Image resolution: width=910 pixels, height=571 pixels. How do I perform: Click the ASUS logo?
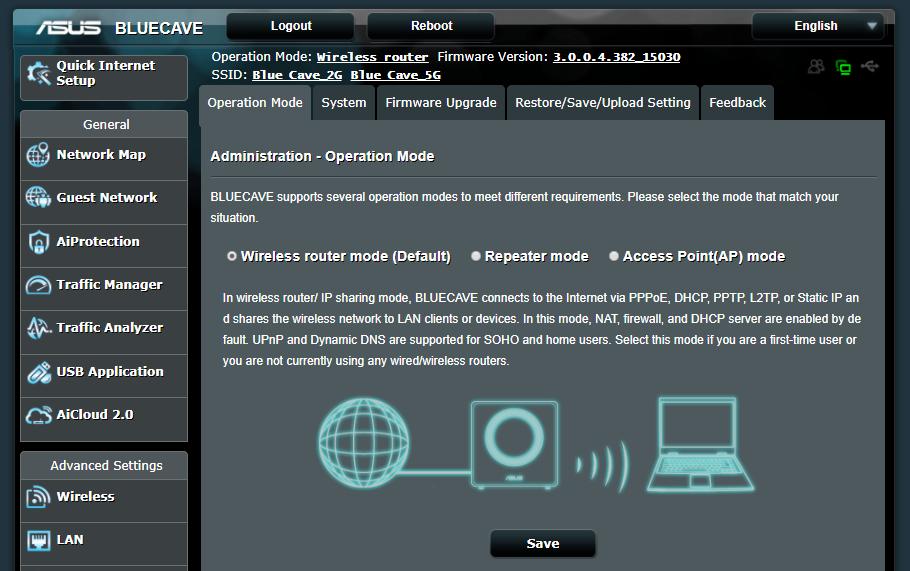click(x=68, y=28)
